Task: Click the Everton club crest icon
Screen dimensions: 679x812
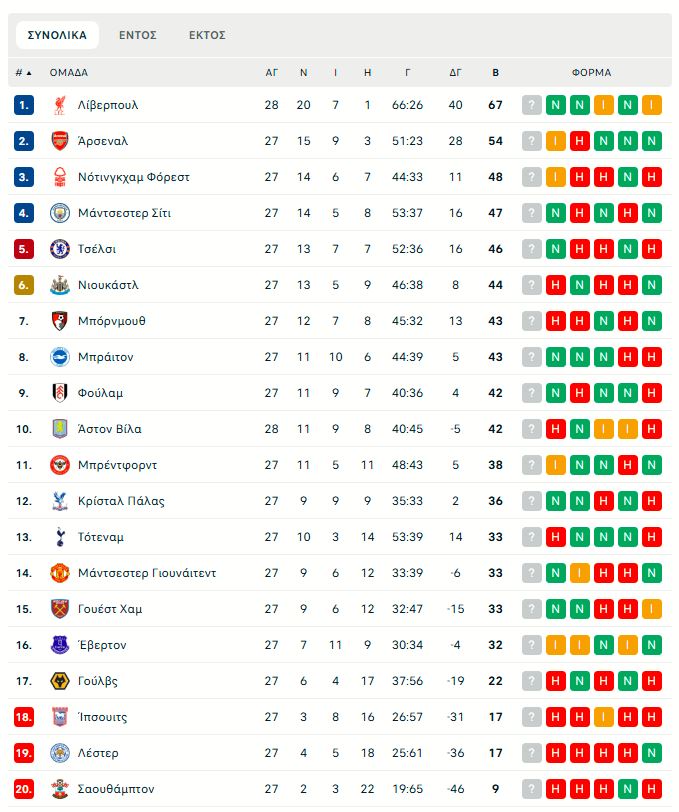Action: [60, 645]
